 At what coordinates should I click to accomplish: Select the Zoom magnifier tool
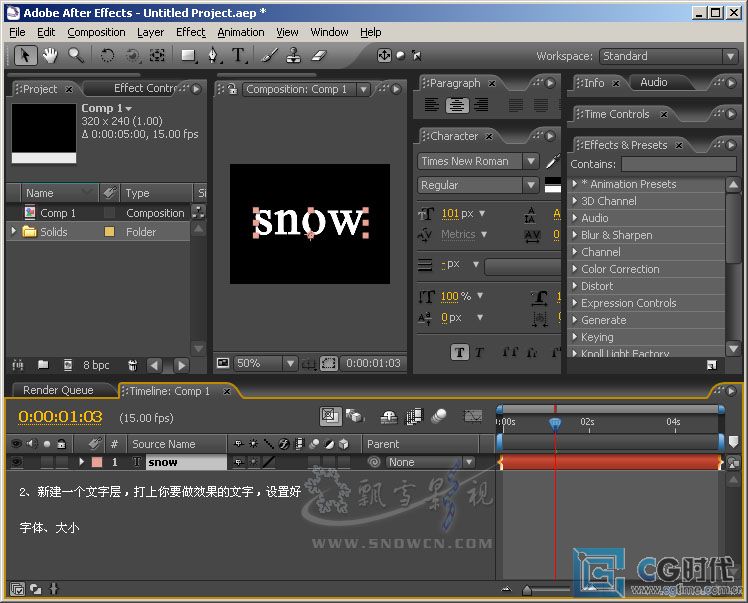(75, 56)
